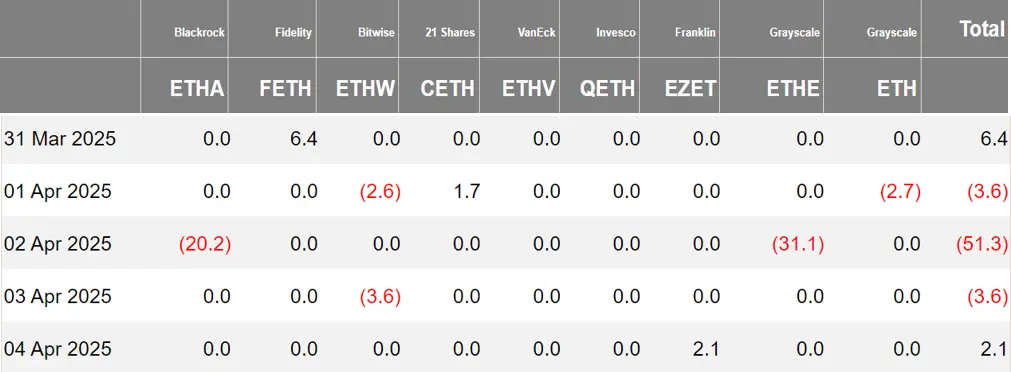Click the (2.7) Grayscale ETH value
Viewport: 1011px width, 372px height.
(898, 191)
